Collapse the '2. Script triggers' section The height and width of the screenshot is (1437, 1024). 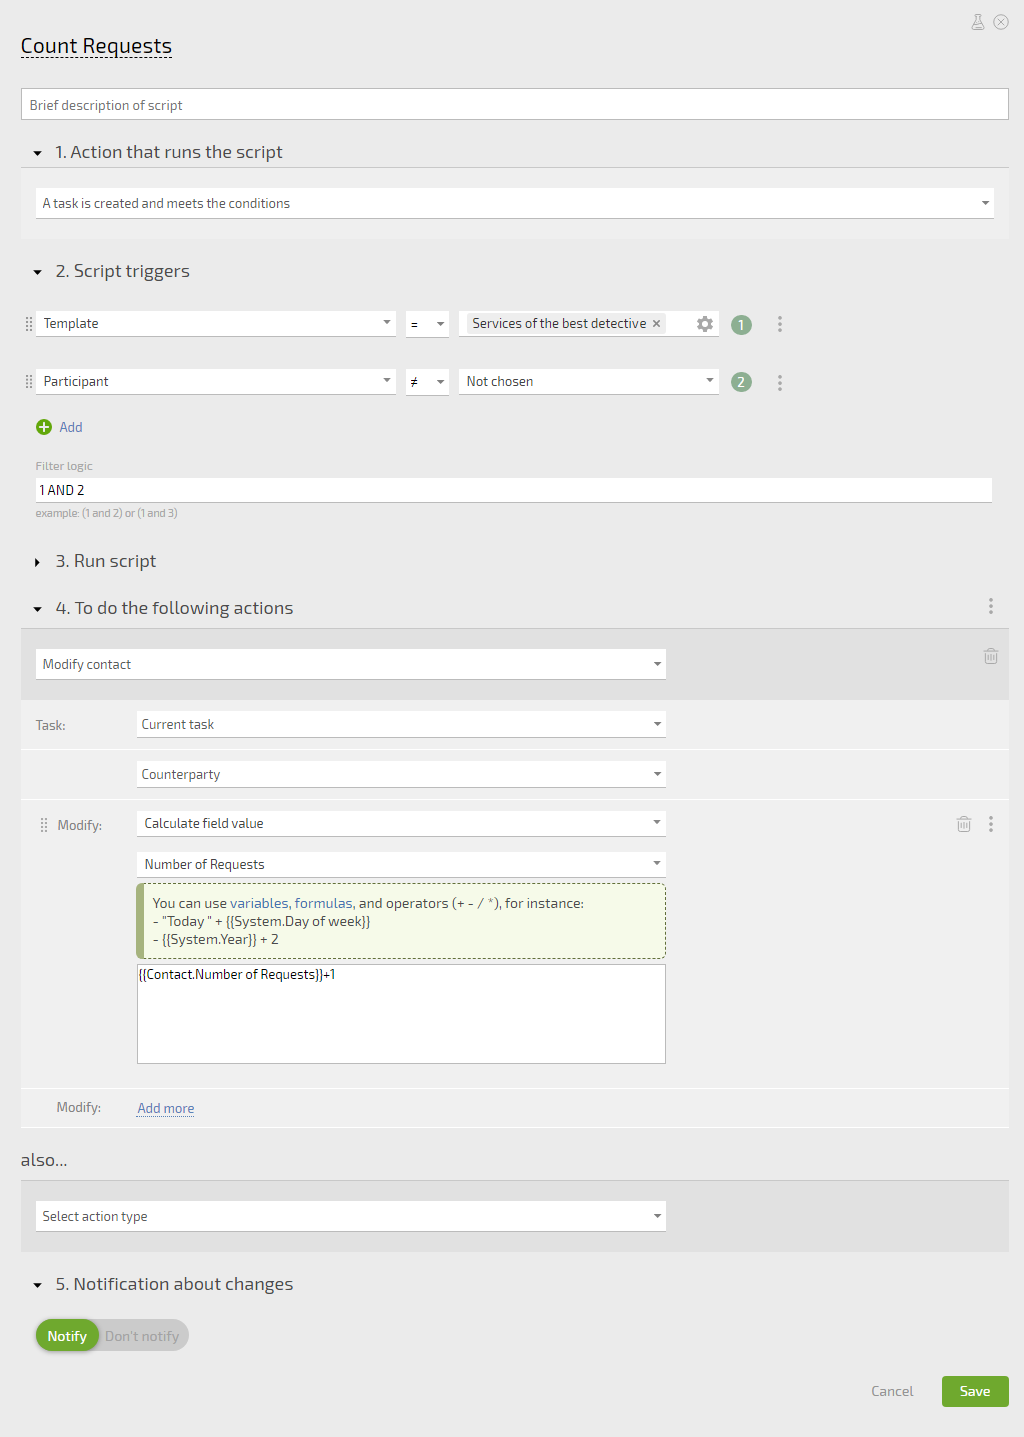click(37, 272)
